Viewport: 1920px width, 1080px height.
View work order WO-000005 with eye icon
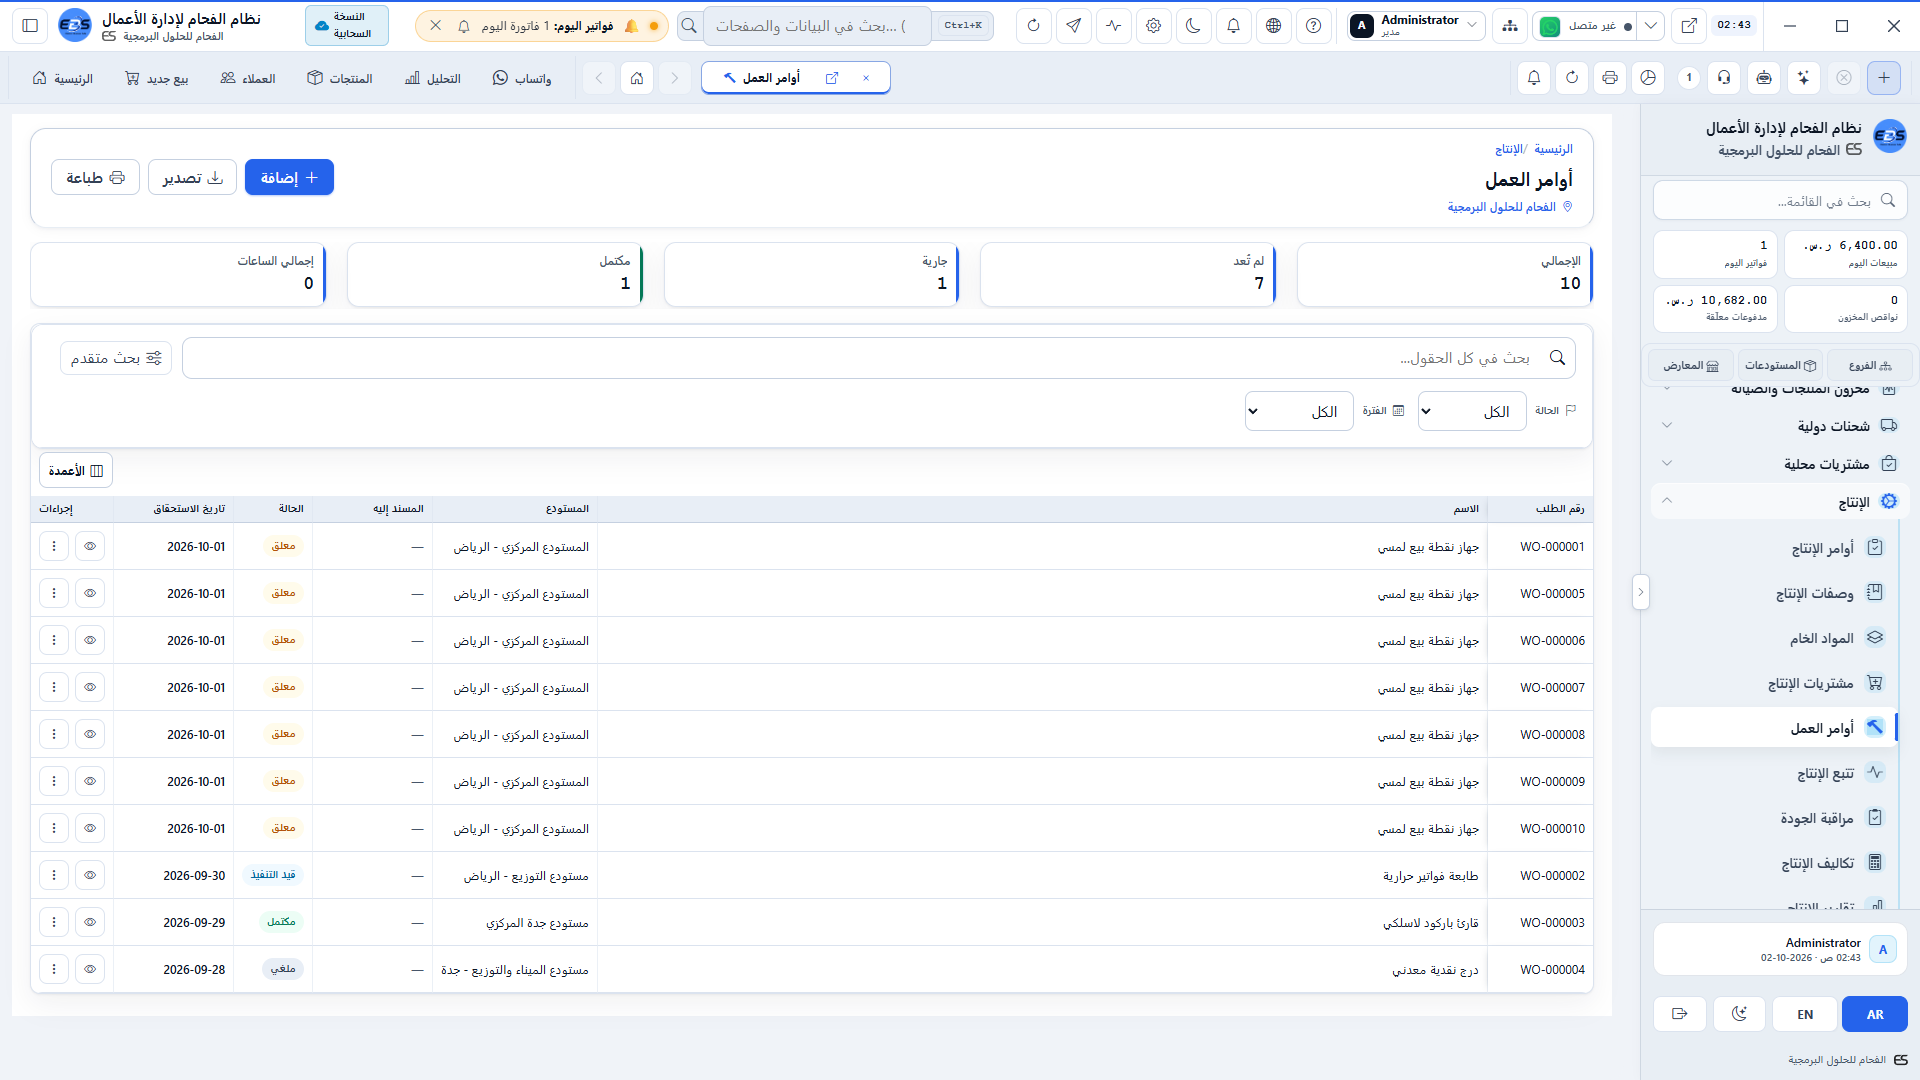[90, 593]
